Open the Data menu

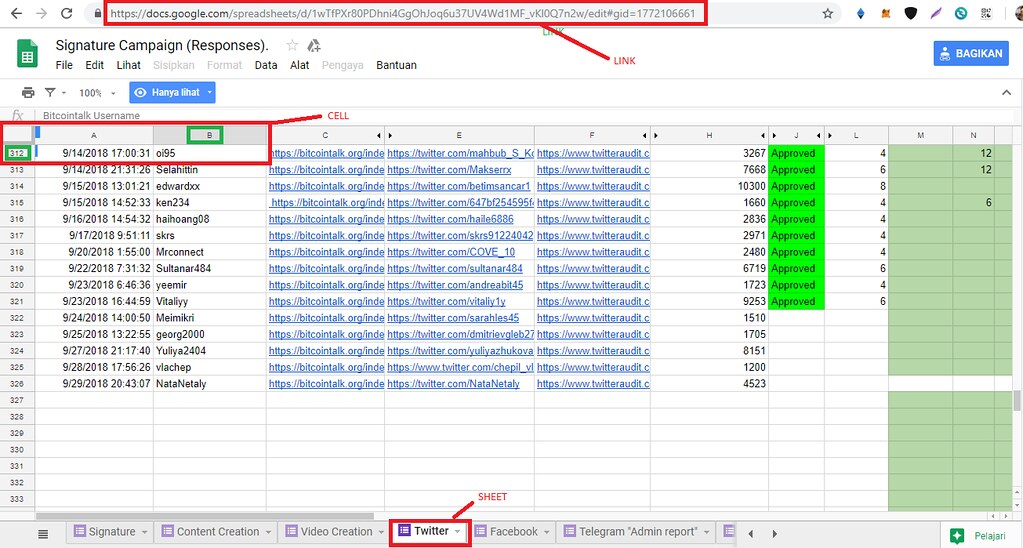click(266, 65)
